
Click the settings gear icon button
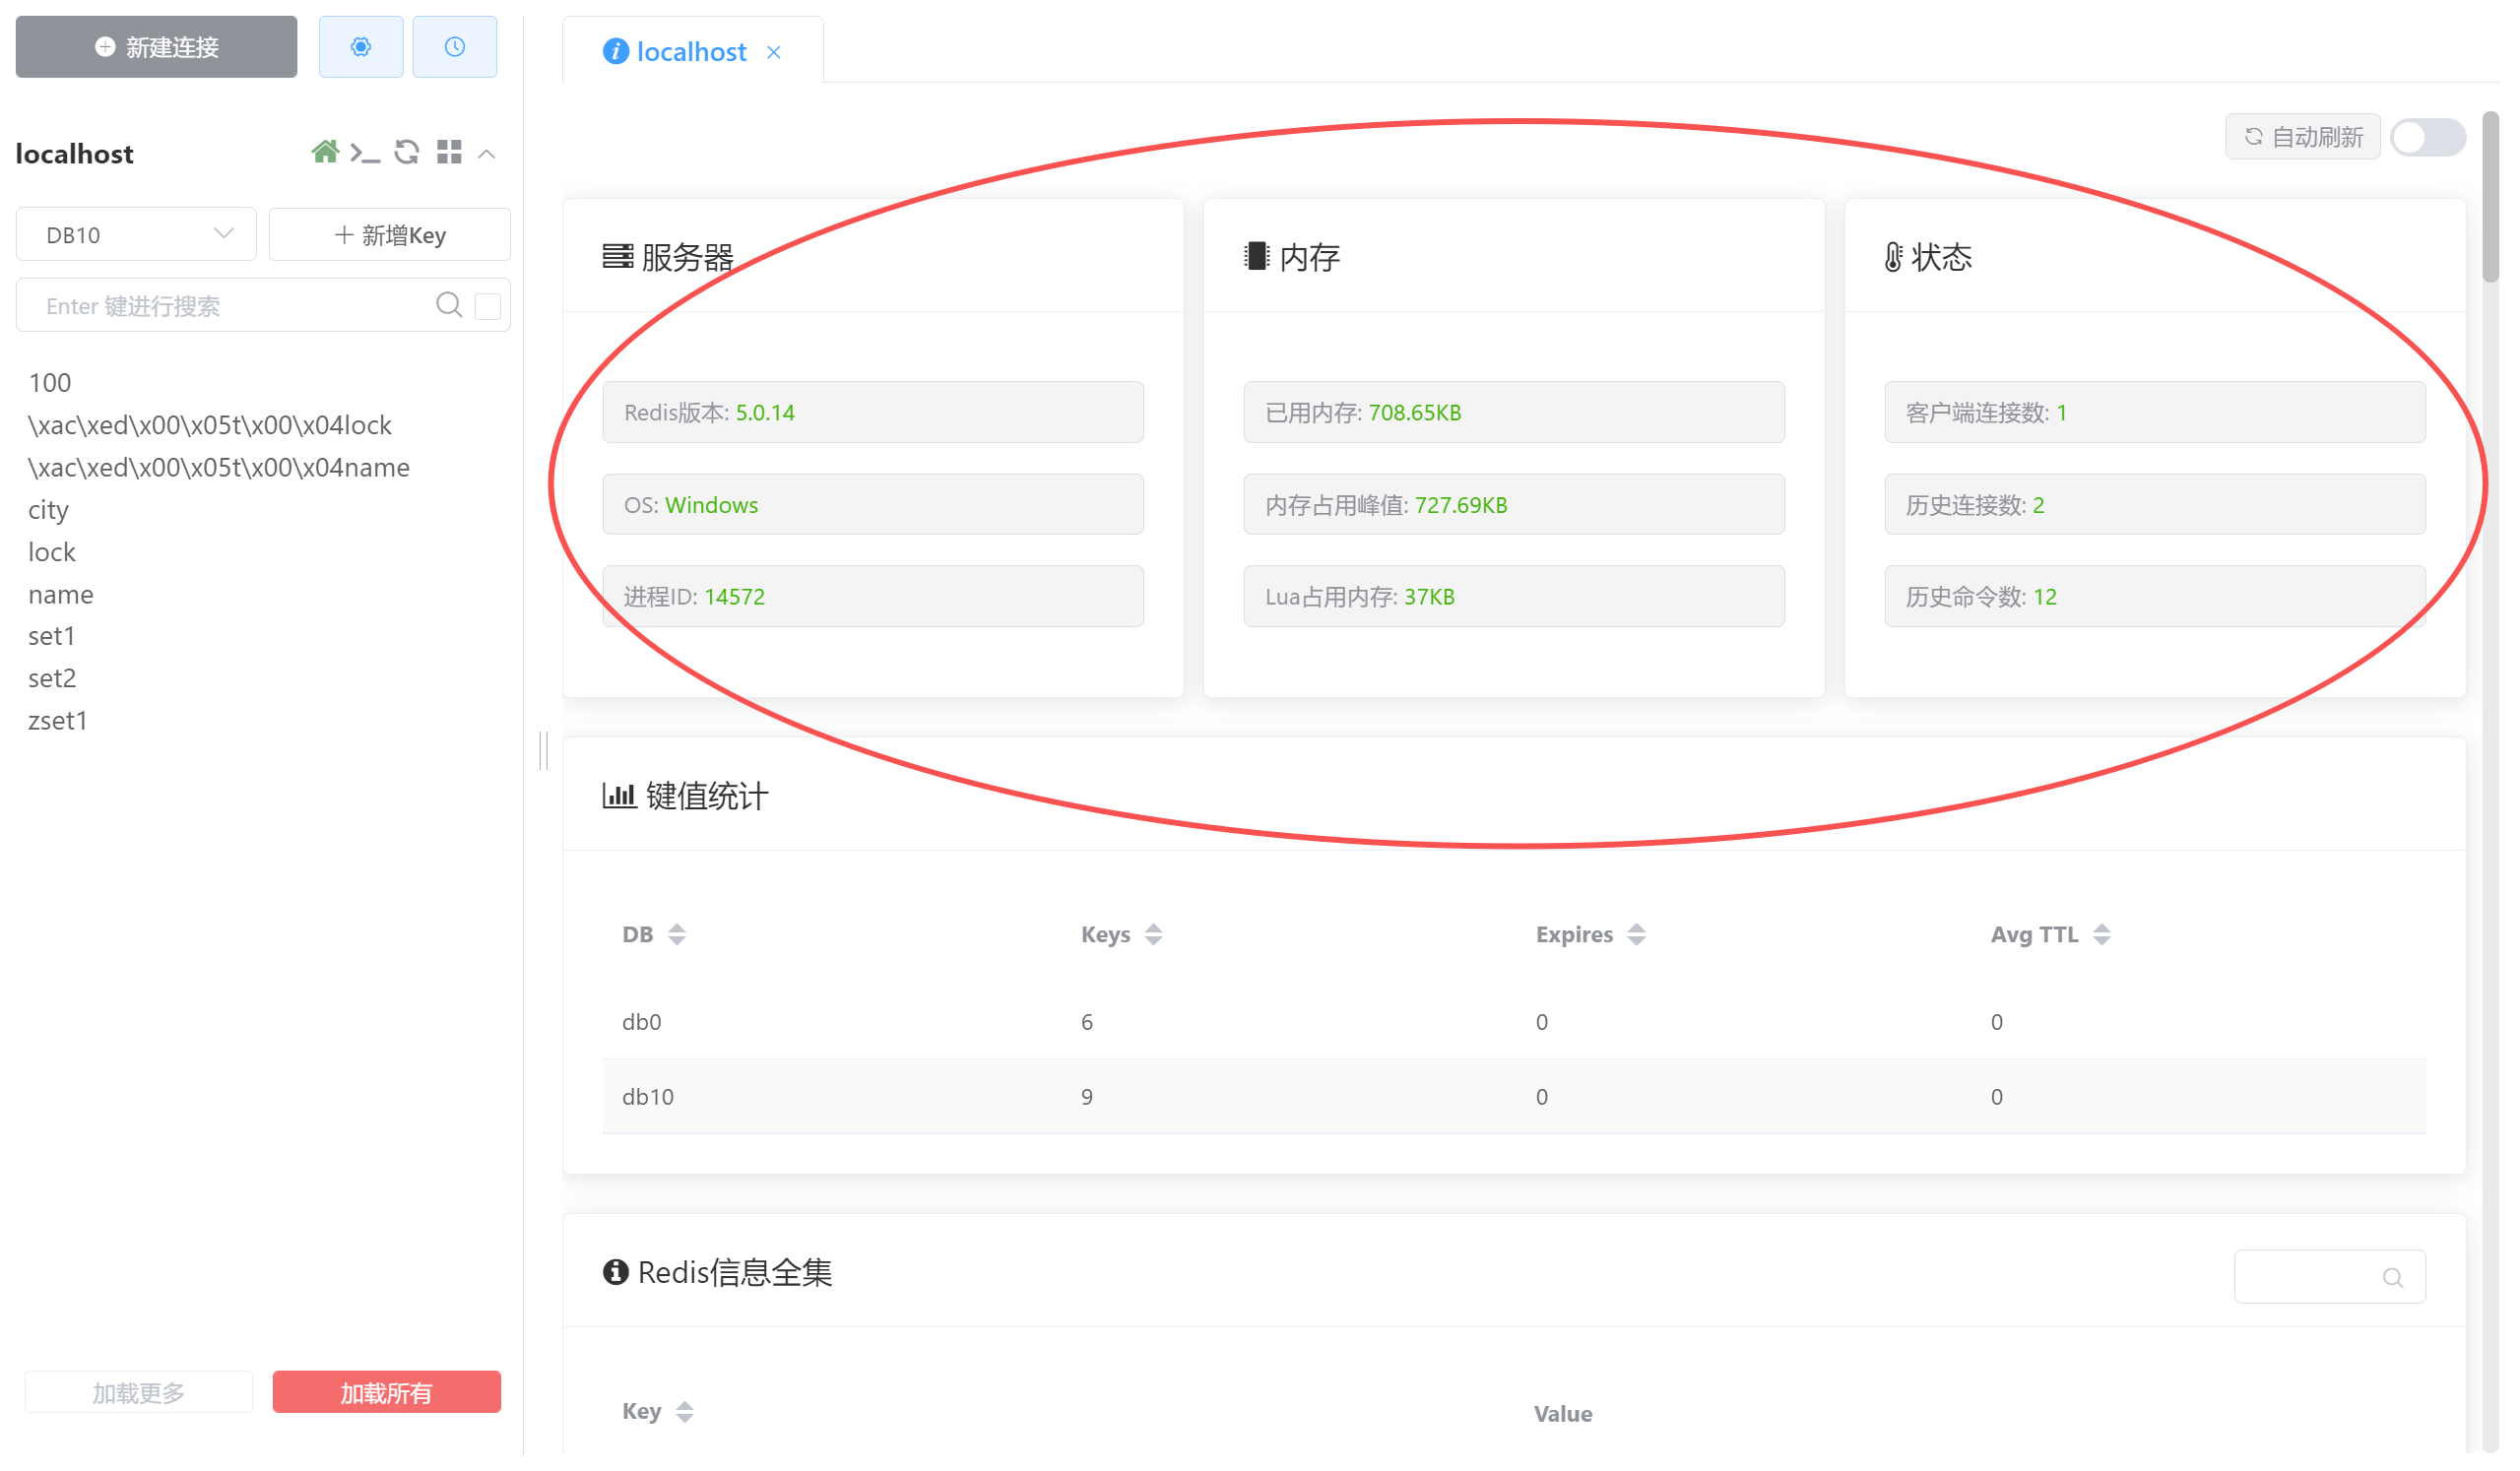(361, 47)
